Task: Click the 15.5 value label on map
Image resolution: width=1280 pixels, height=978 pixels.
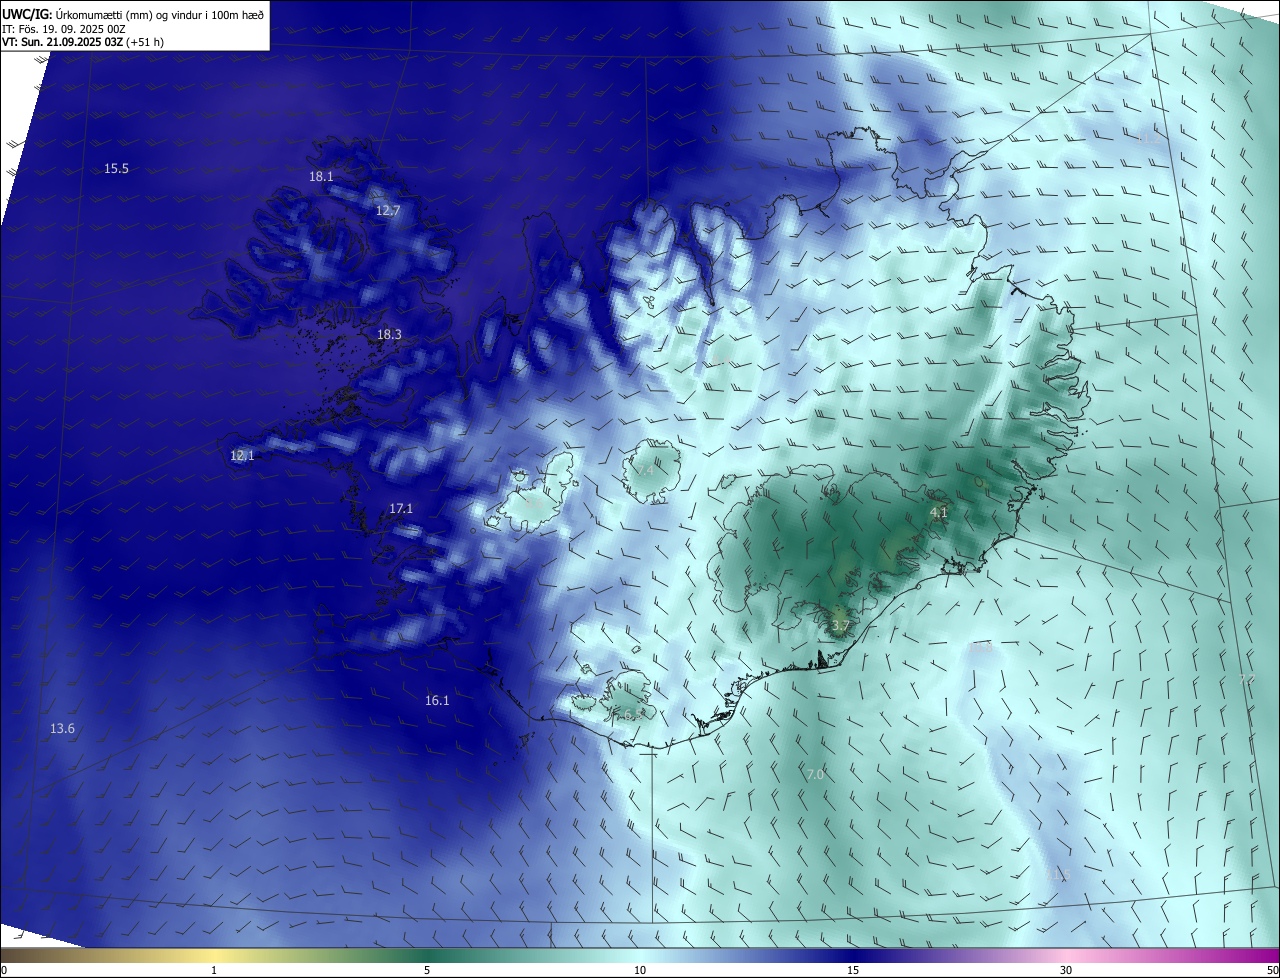Action: pyautogui.click(x=117, y=169)
